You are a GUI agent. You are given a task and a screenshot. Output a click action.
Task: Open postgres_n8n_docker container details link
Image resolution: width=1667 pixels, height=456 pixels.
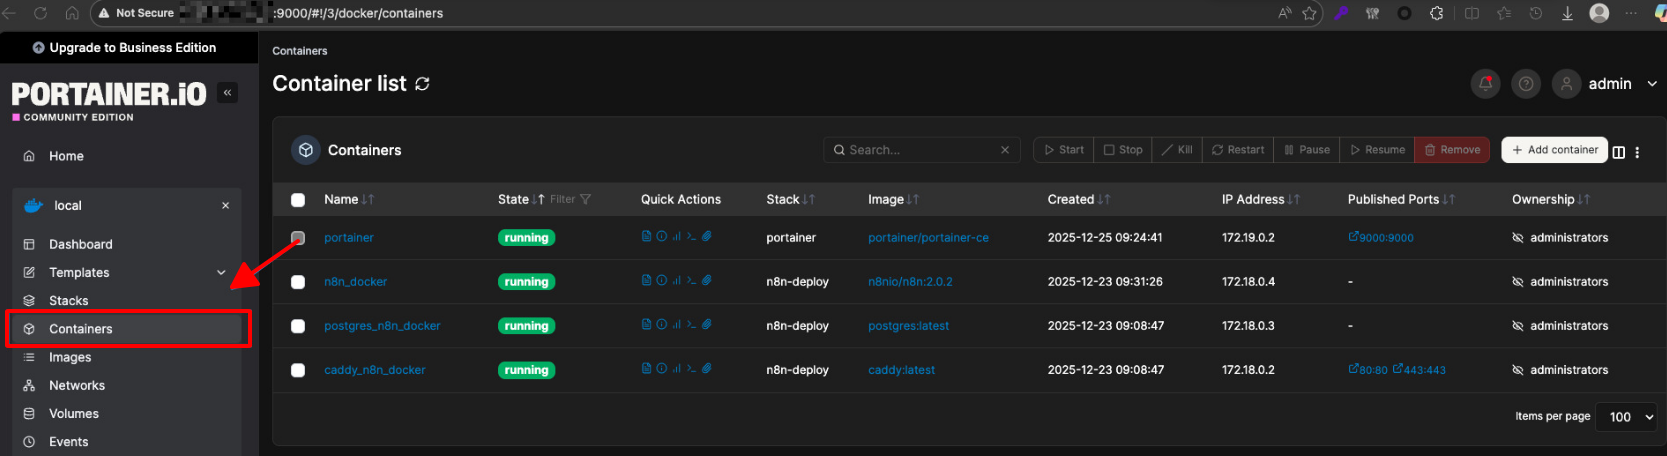click(382, 326)
